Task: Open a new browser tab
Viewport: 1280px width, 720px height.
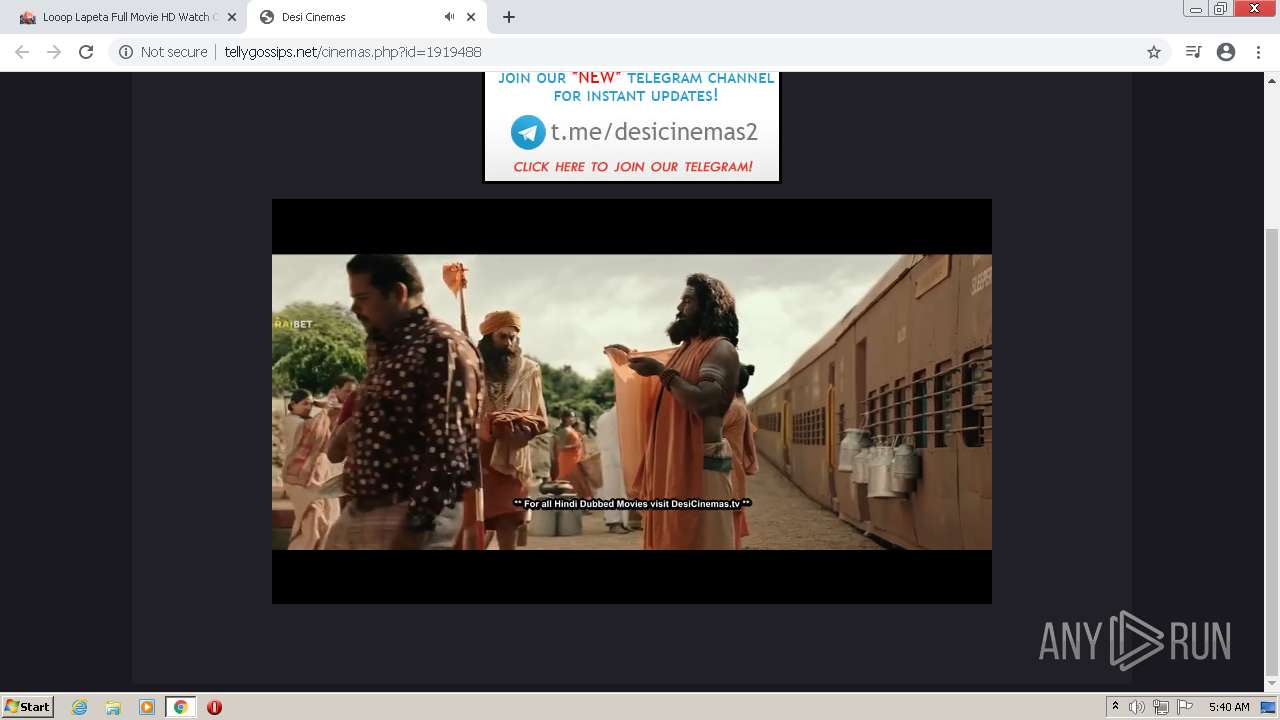Action: (509, 17)
